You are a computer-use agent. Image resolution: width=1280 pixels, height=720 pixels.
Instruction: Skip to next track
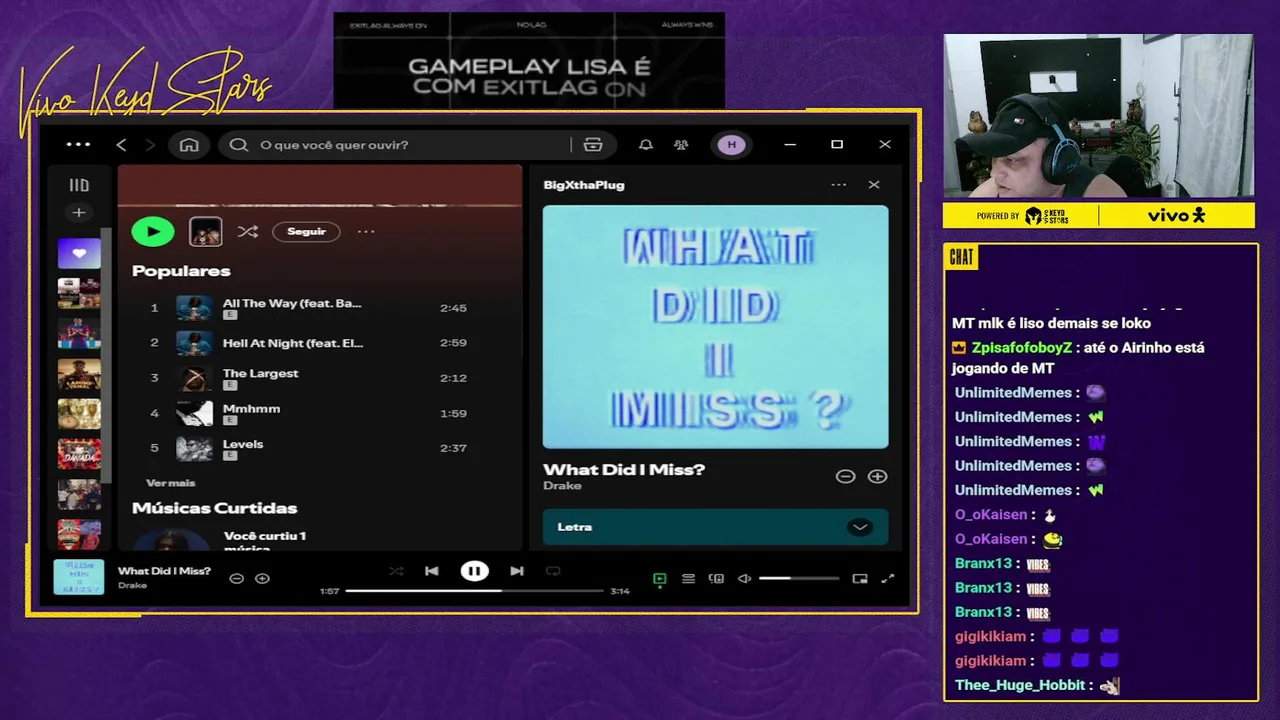[517, 571]
